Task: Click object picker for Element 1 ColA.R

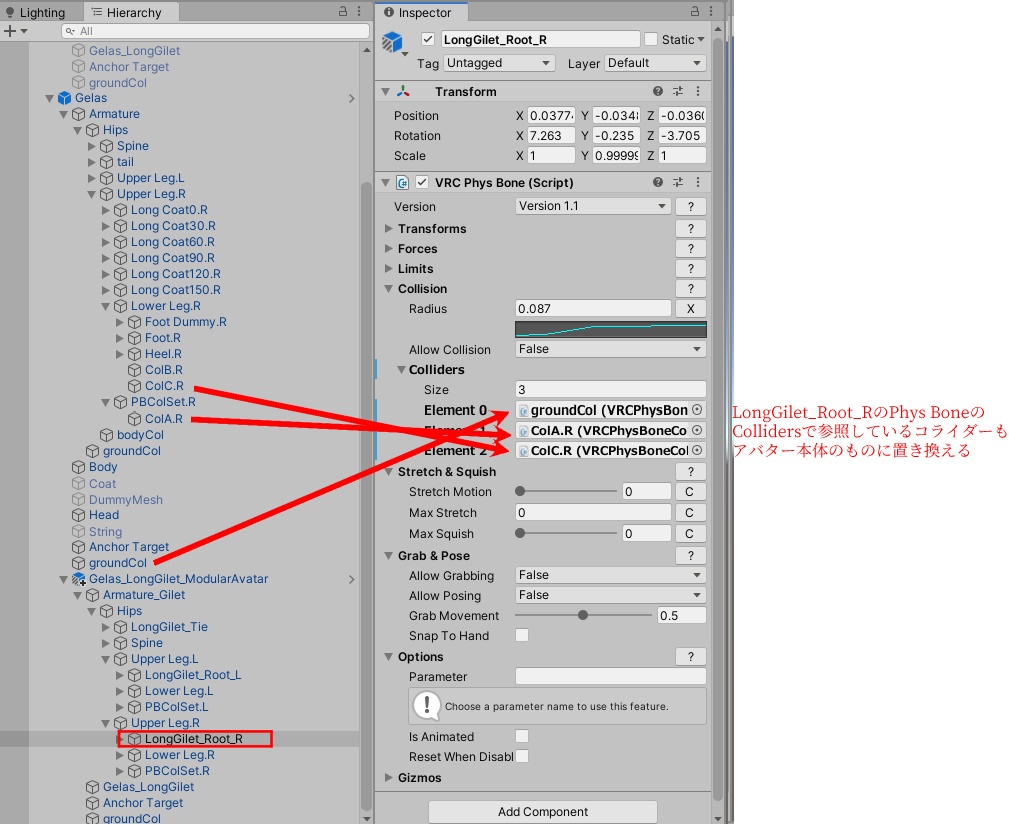Action: (x=697, y=430)
